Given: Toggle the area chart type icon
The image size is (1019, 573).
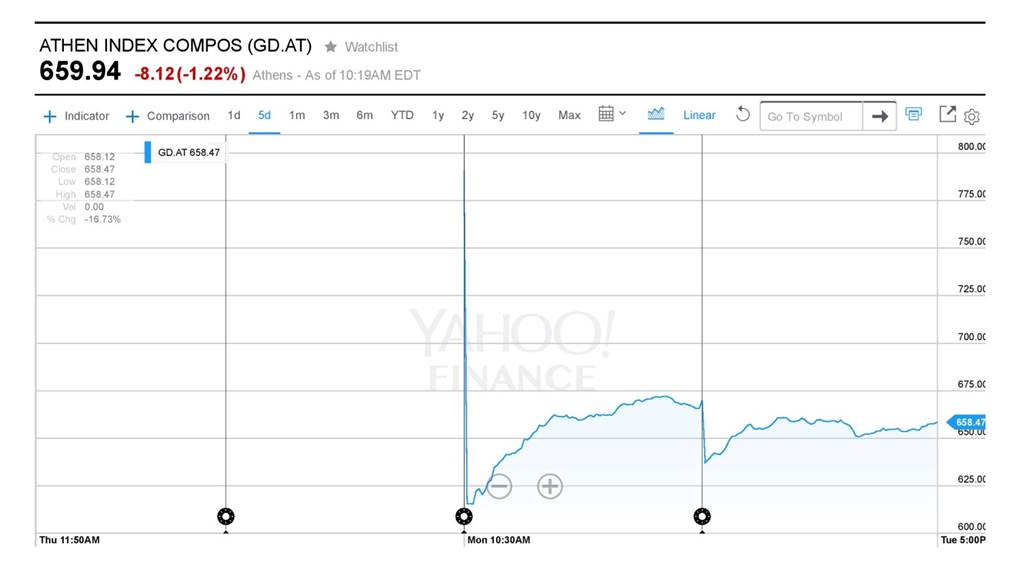Looking at the screenshot, I should (656, 114).
